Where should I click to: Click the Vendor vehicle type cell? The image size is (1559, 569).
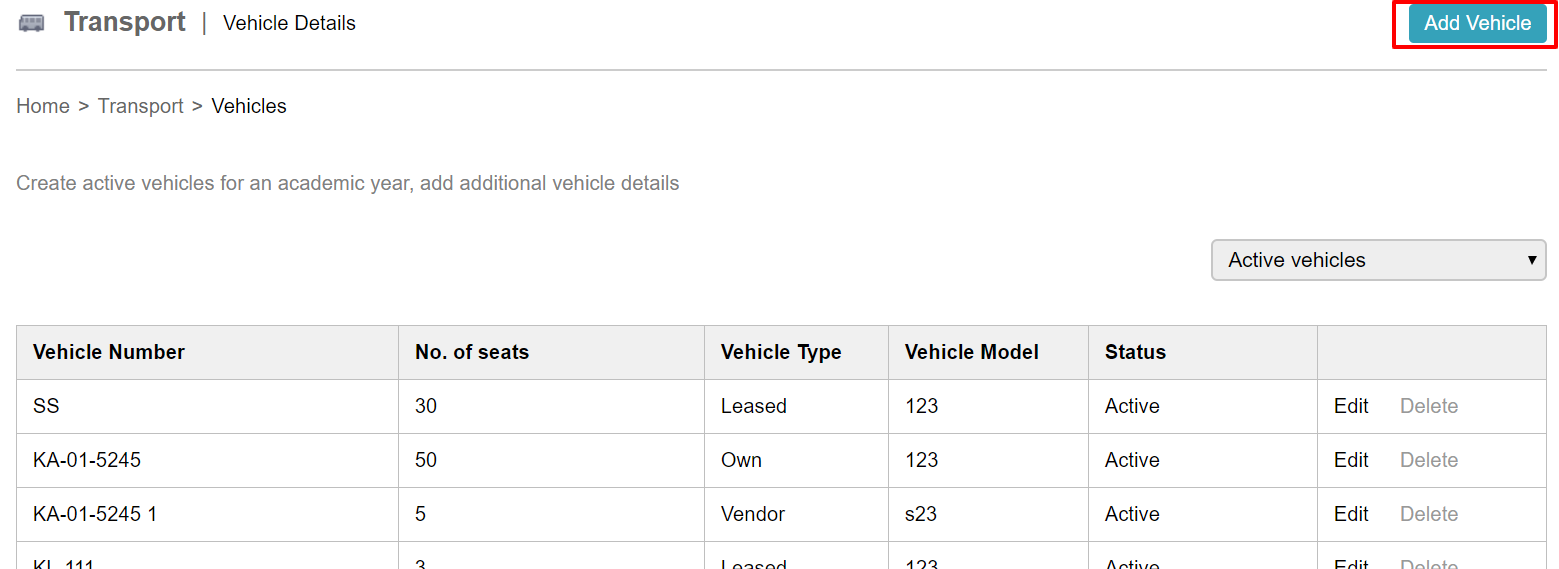click(797, 514)
